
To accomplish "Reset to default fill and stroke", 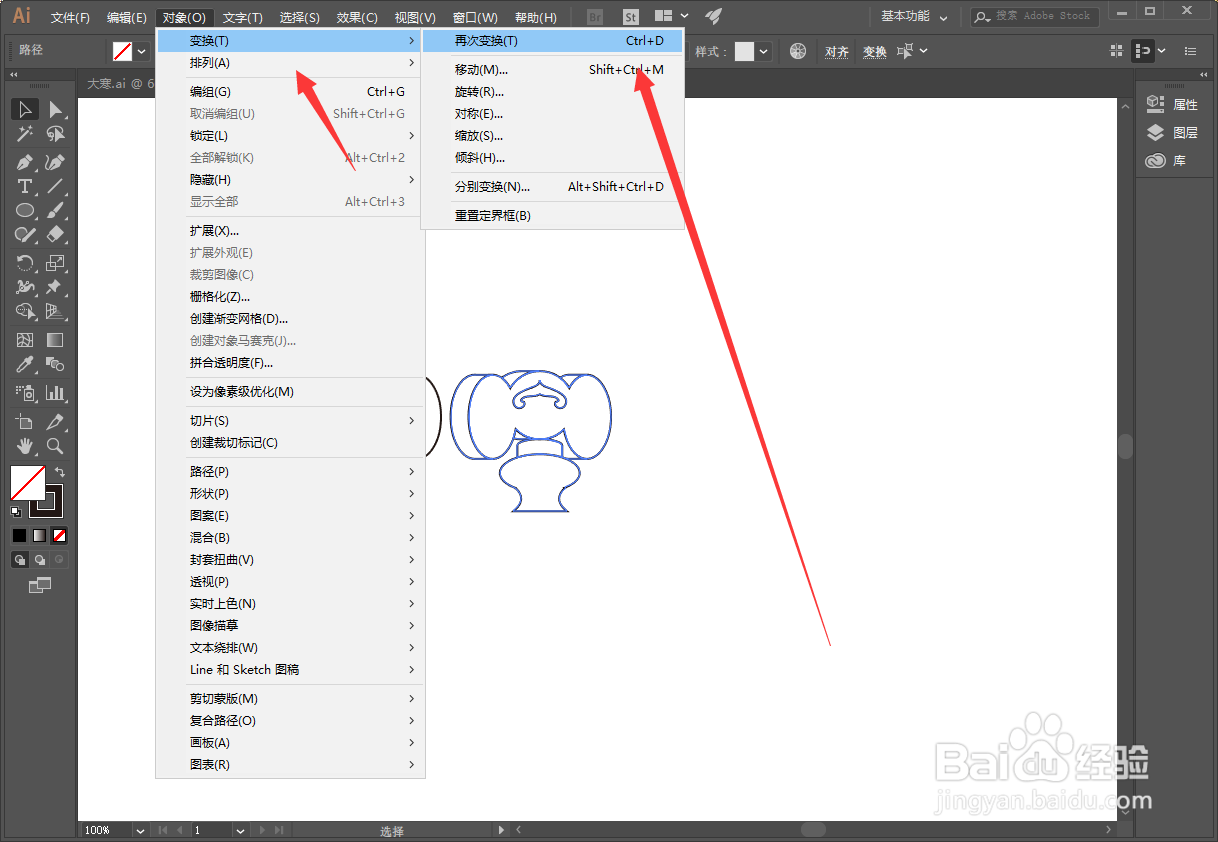I will (16, 511).
